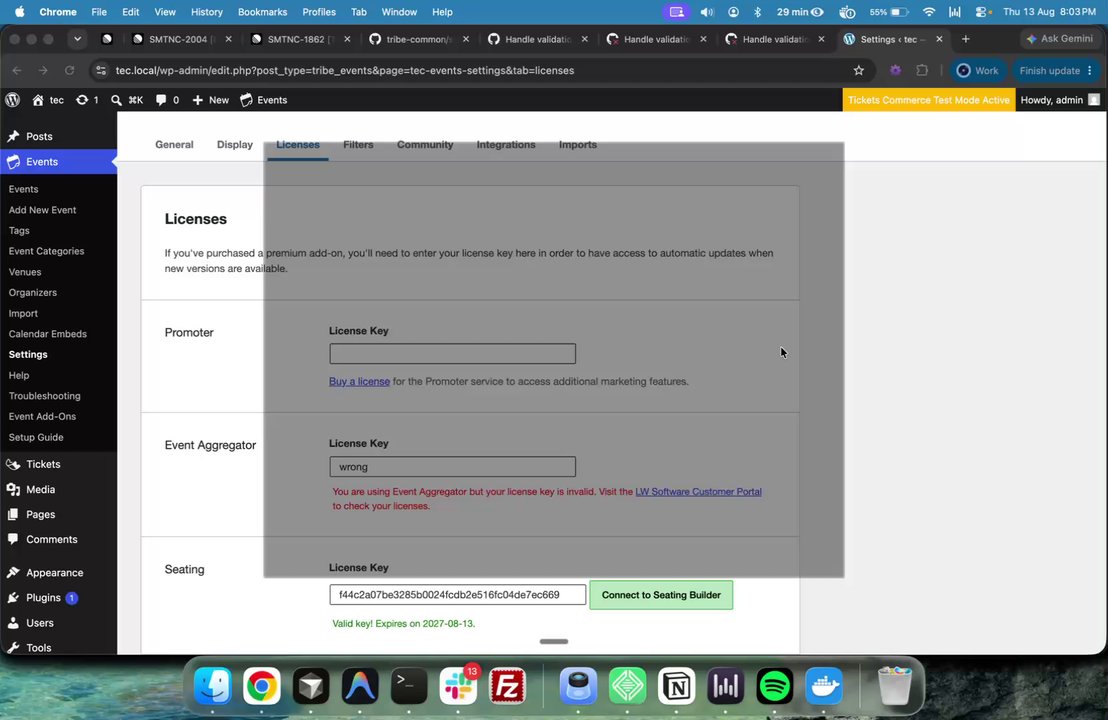The image size is (1108, 720).
Task: Open Calendar Embeds submenu item
Action: click(x=47, y=334)
